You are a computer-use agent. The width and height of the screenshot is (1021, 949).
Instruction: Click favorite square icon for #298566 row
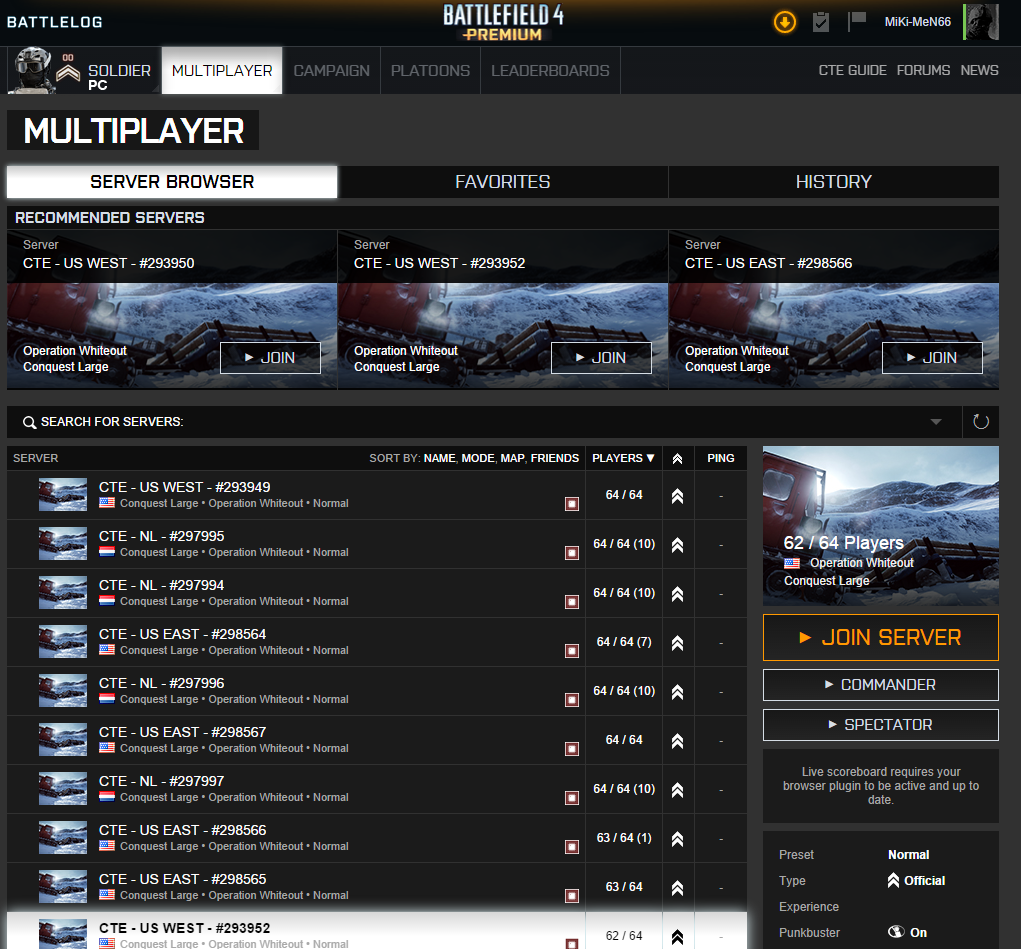click(x=572, y=847)
